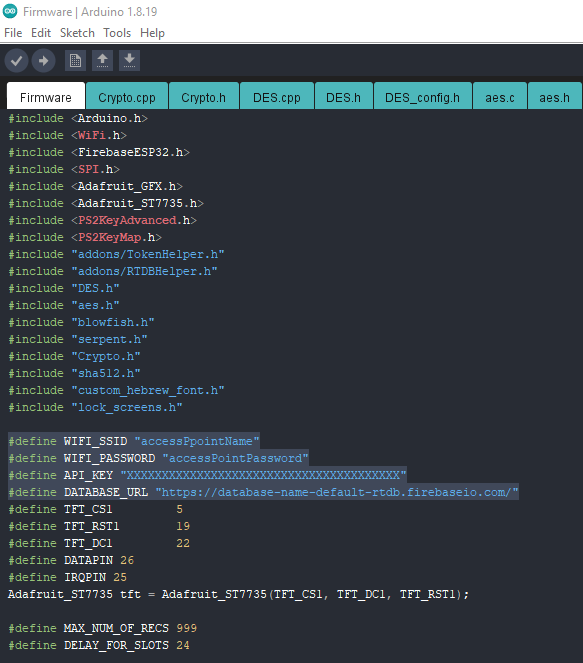Switch to the DES_config.h tab
Image resolution: width=583 pixels, height=663 pixels.
(422, 97)
